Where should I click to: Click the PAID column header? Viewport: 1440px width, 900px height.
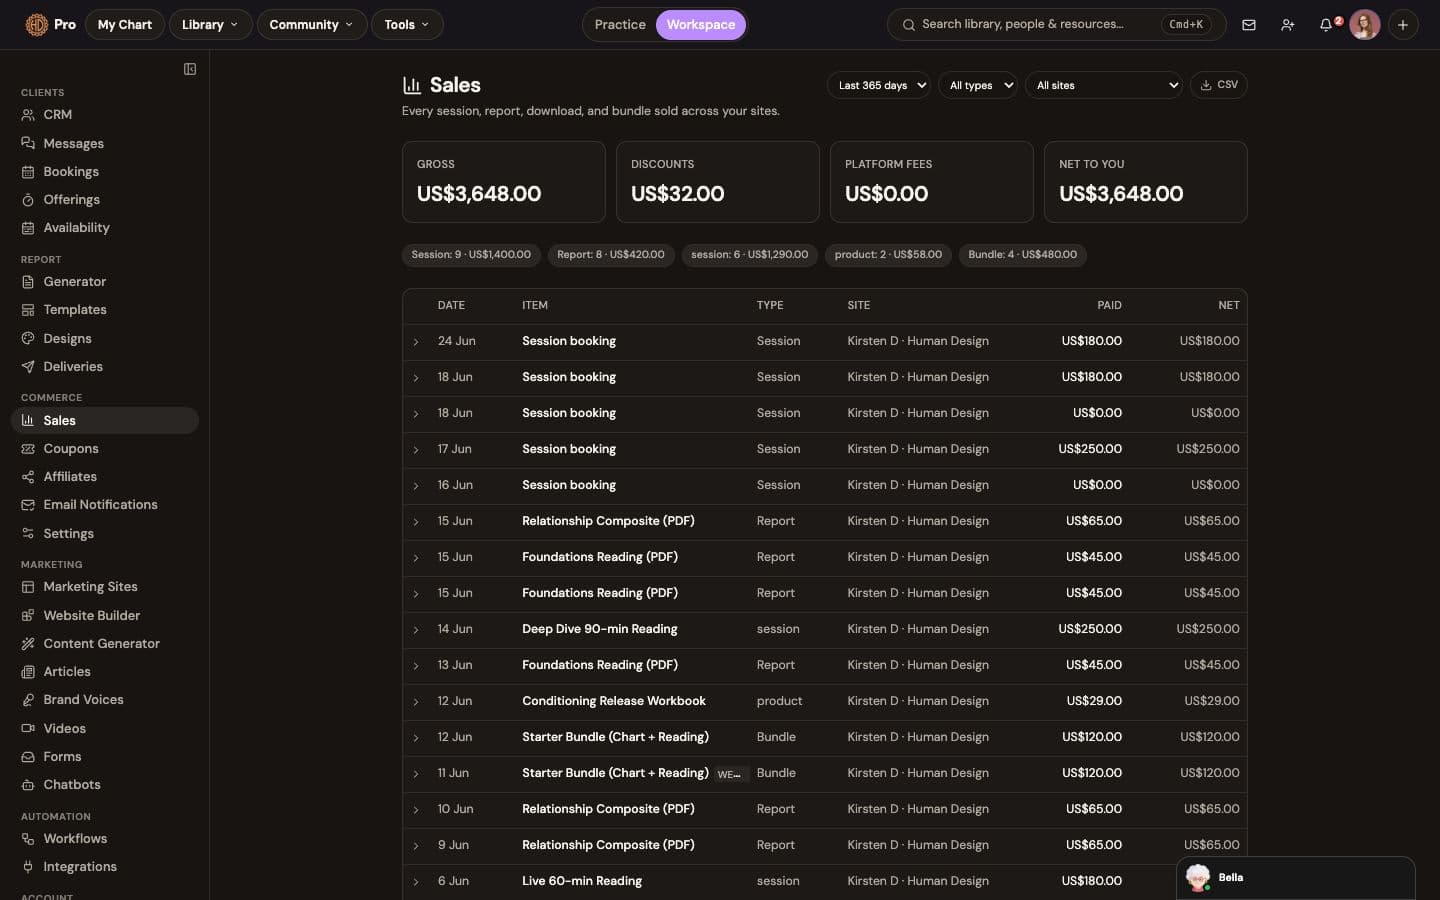(1109, 306)
